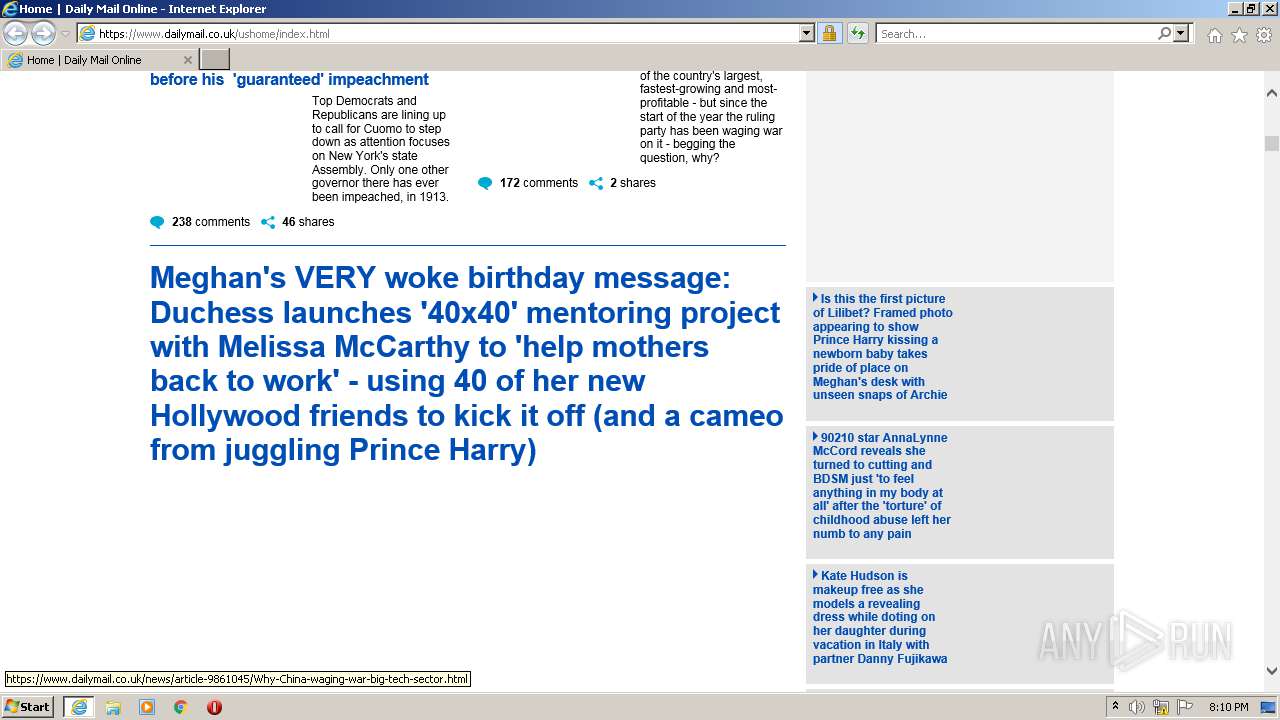Expand the address bar autocomplete dropdown
Screen dimensions: 1280x720
click(x=807, y=34)
